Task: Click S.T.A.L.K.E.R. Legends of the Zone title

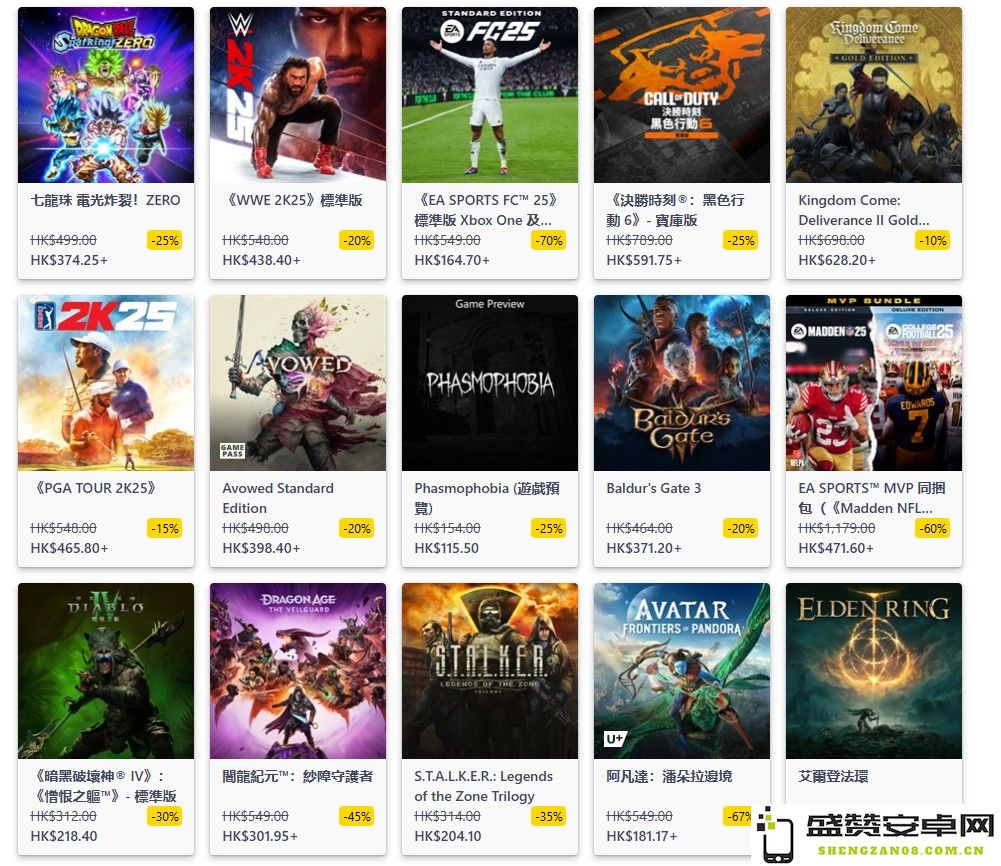Action: [x=483, y=786]
